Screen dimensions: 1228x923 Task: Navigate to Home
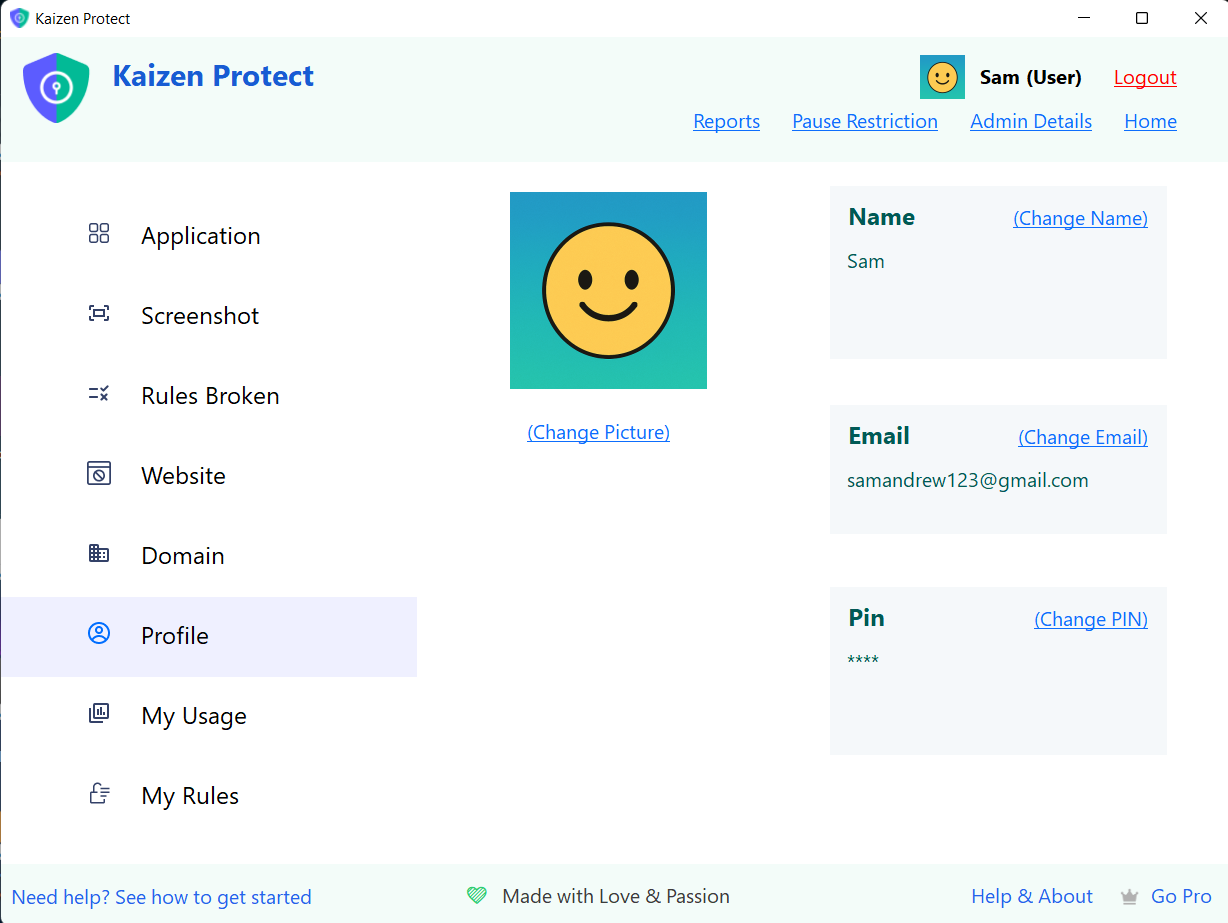click(1150, 122)
